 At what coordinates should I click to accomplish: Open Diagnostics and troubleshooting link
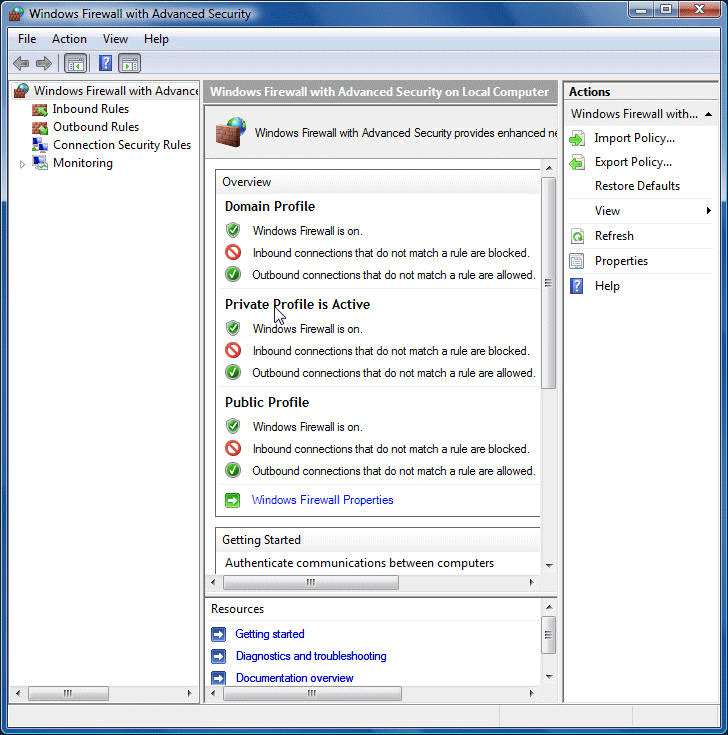pyautogui.click(x=311, y=656)
